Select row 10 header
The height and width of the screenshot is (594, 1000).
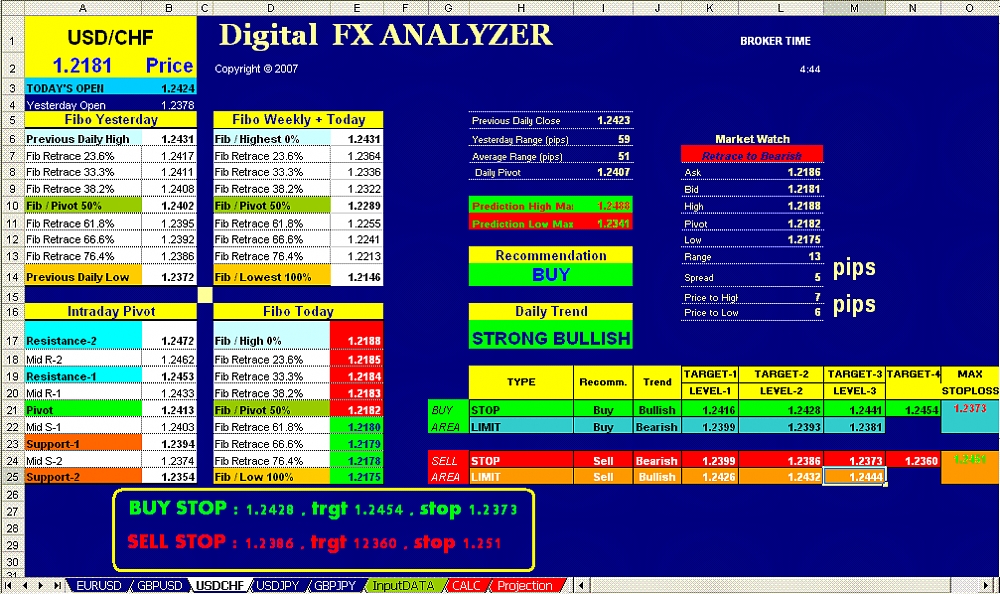click(x=12, y=206)
